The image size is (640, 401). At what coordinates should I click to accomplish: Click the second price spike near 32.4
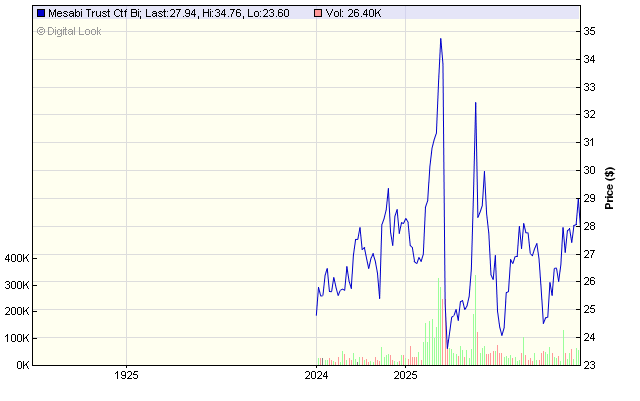pyautogui.click(x=476, y=103)
